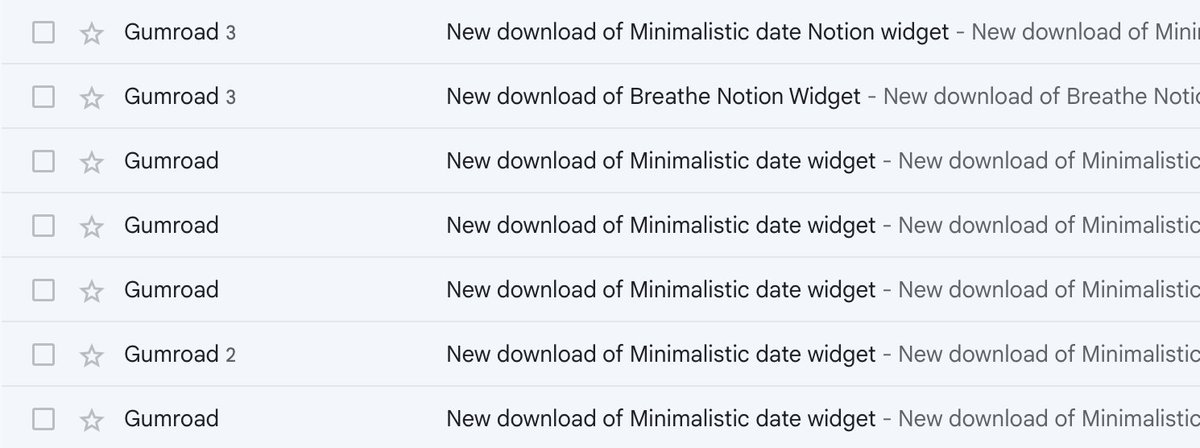
Task: Click the gray preview snippet in Gumroad 2 row
Action: (1048, 353)
